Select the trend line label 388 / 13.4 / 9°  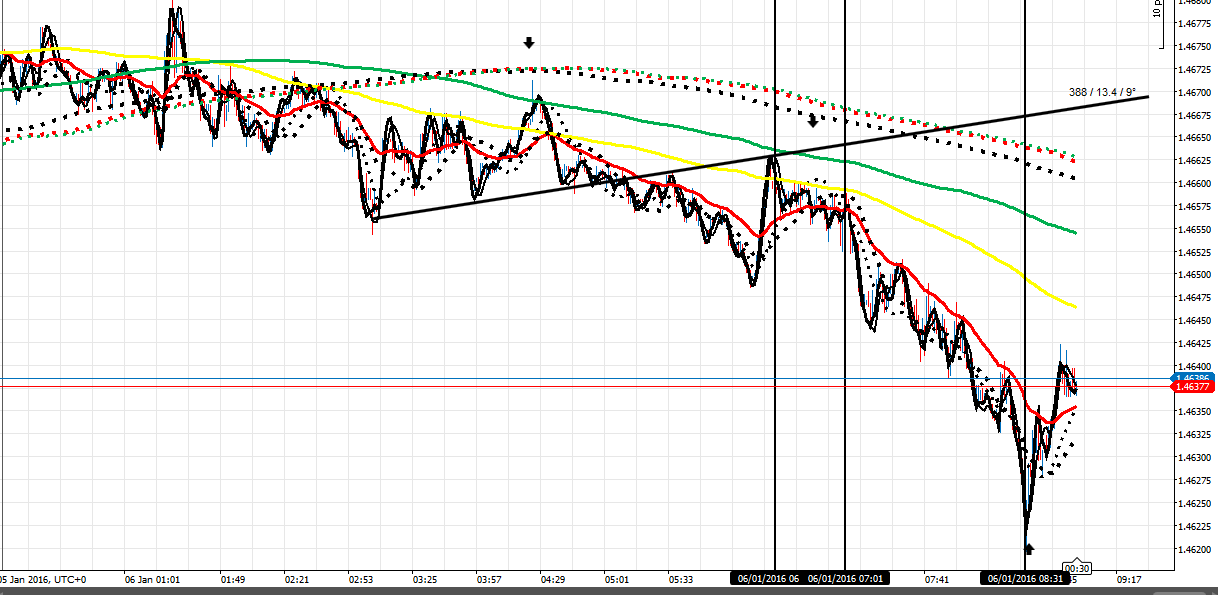pyautogui.click(x=1102, y=92)
